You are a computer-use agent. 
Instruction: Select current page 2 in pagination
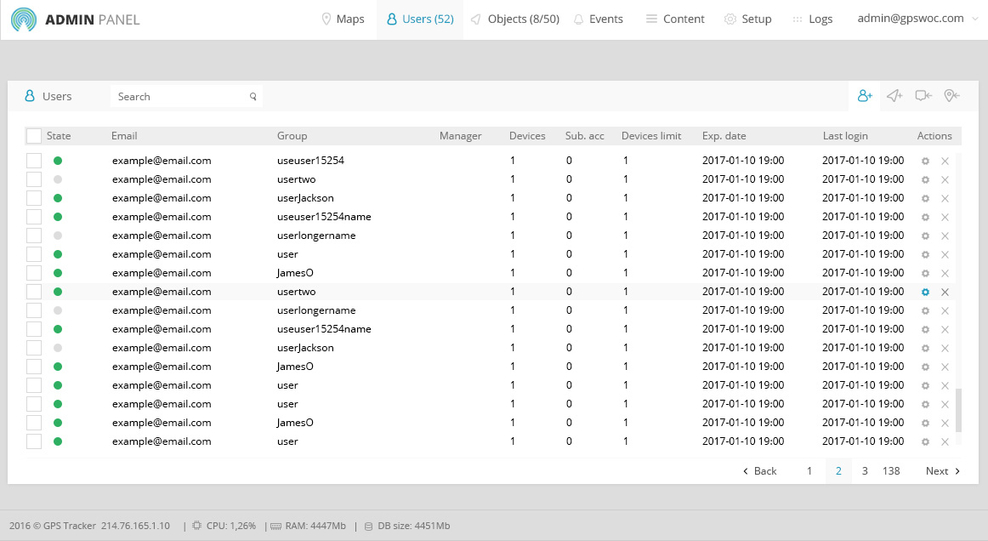(839, 471)
